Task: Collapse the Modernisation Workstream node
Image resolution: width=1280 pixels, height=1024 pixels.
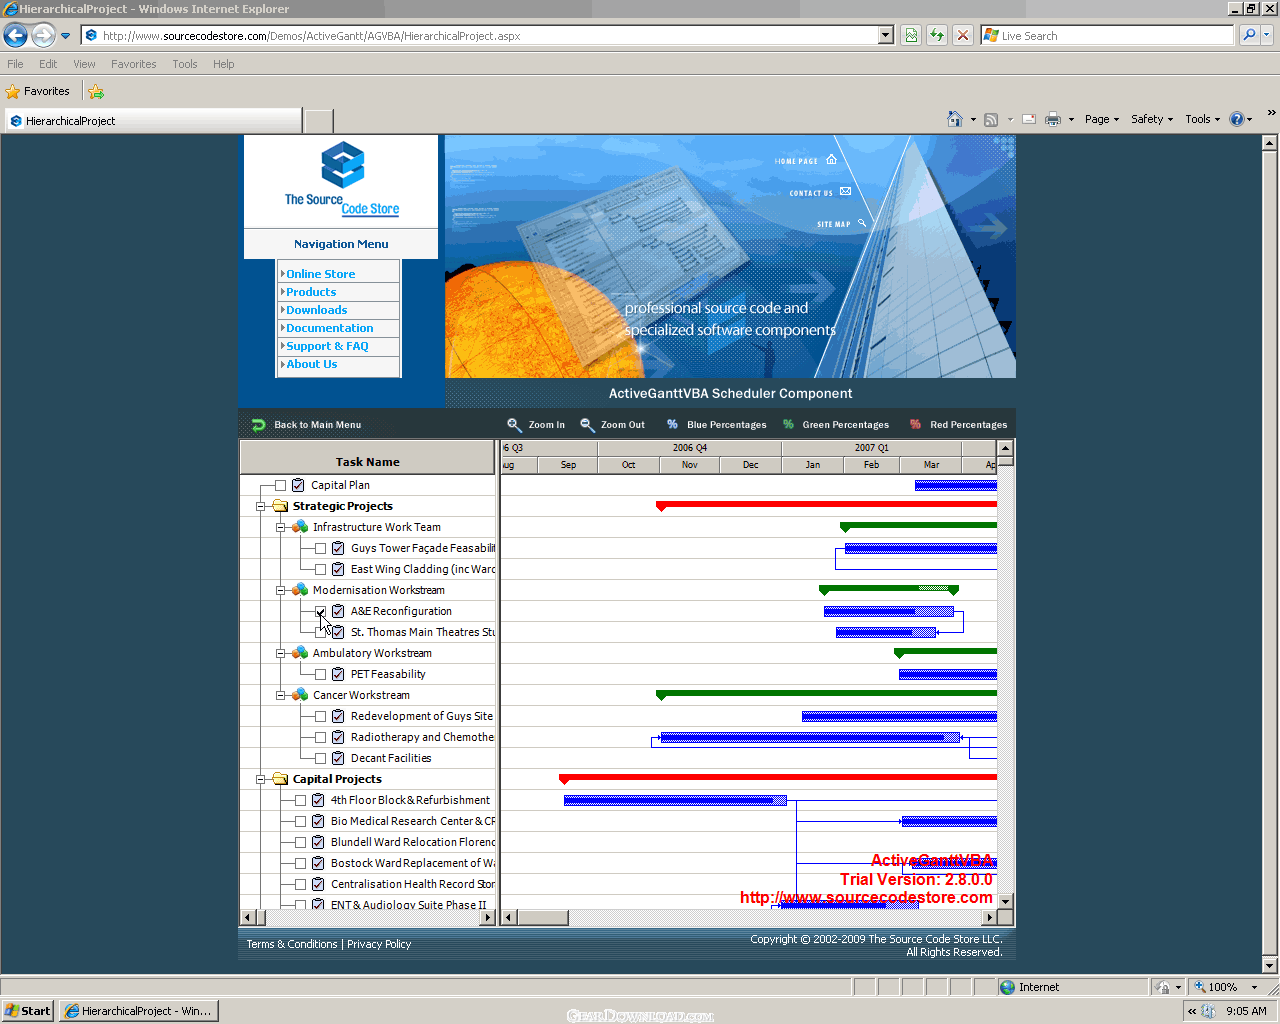Action: click(x=280, y=591)
